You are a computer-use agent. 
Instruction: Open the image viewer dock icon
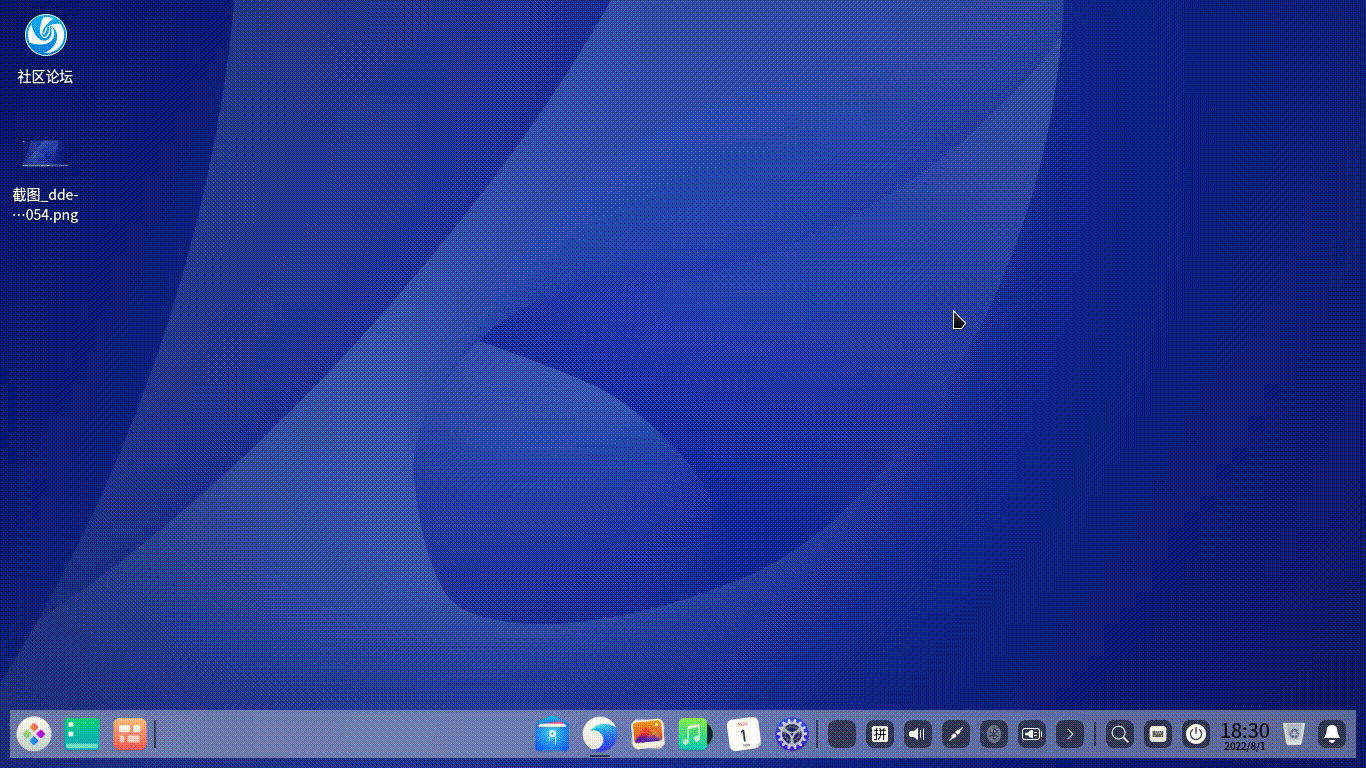(x=648, y=735)
